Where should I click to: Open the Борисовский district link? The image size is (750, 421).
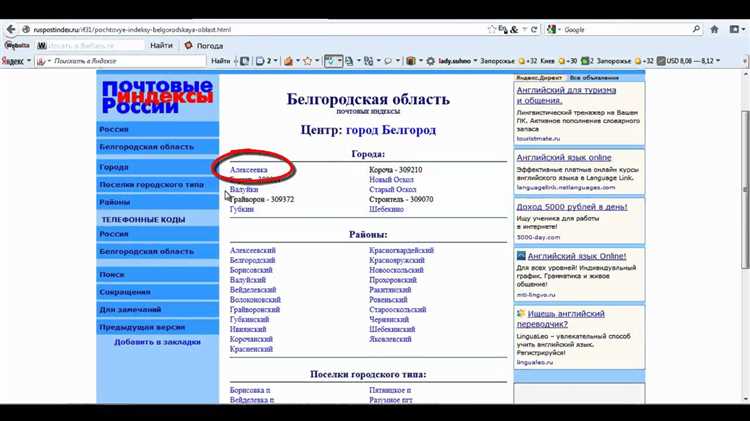tap(251, 270)
